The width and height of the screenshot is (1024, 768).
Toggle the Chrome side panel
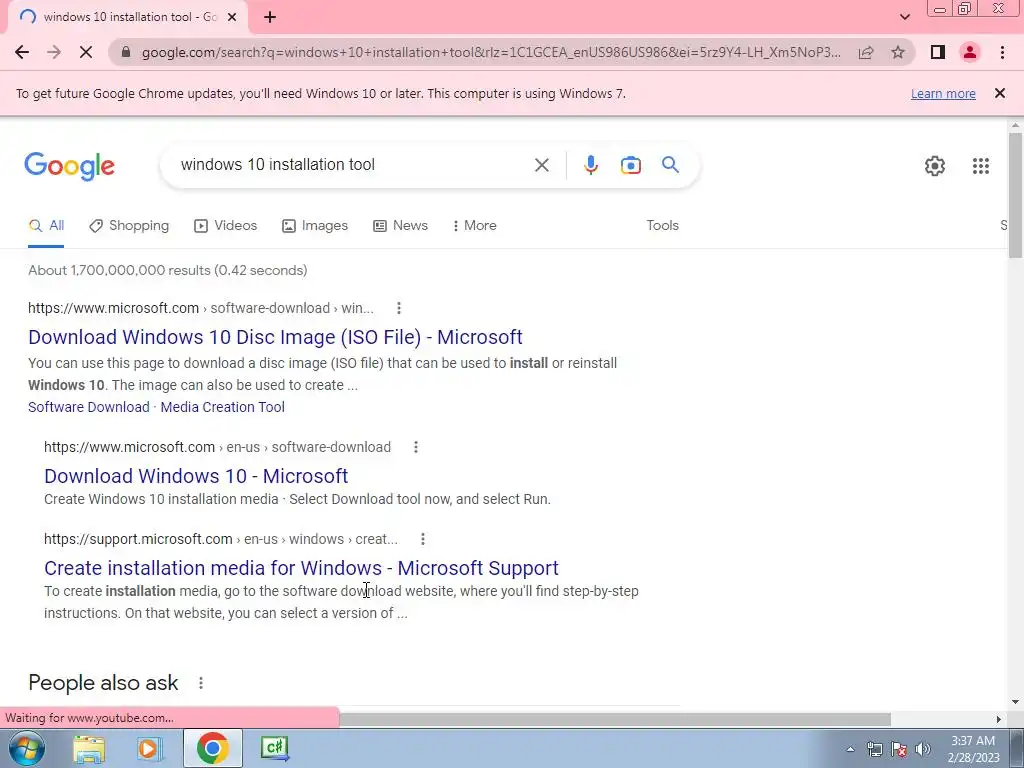938,52
